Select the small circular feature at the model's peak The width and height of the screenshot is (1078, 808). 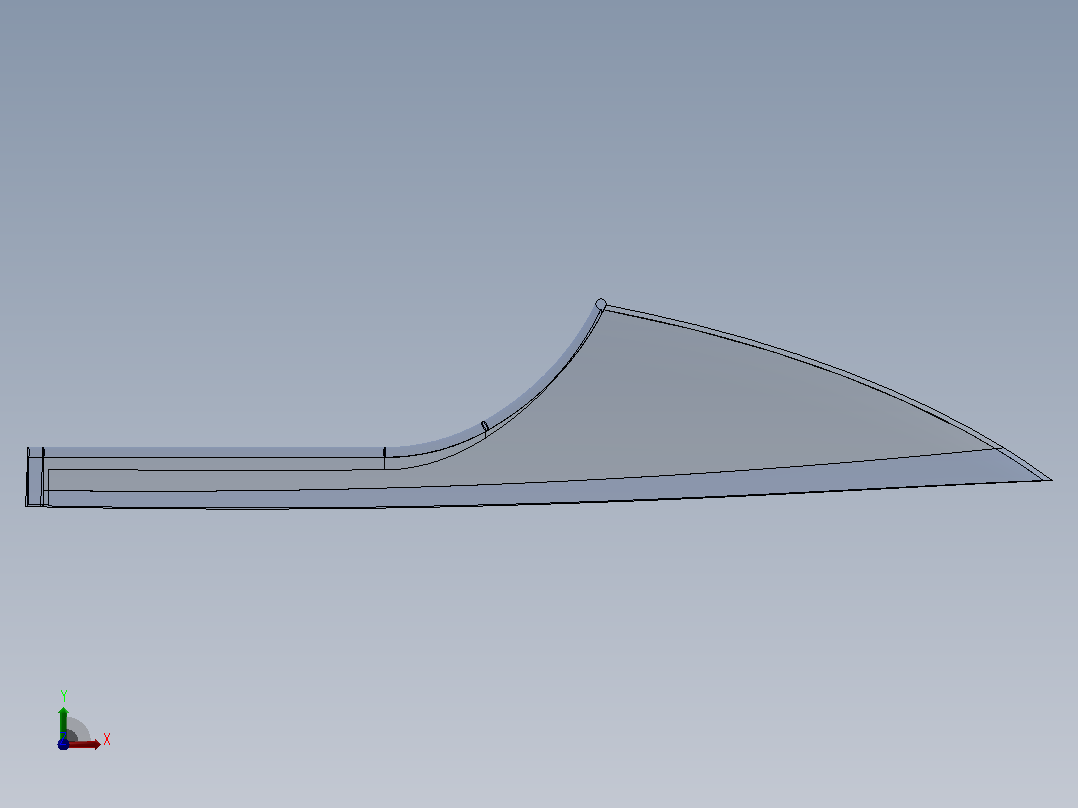click(601, 304)
